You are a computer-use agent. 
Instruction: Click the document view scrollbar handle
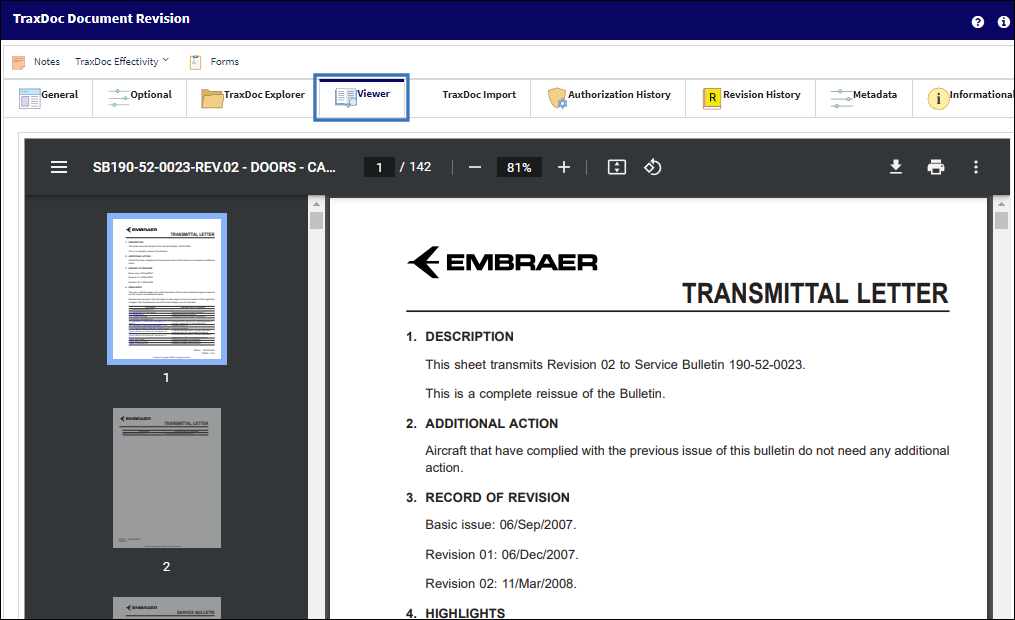coord(1001,221)
